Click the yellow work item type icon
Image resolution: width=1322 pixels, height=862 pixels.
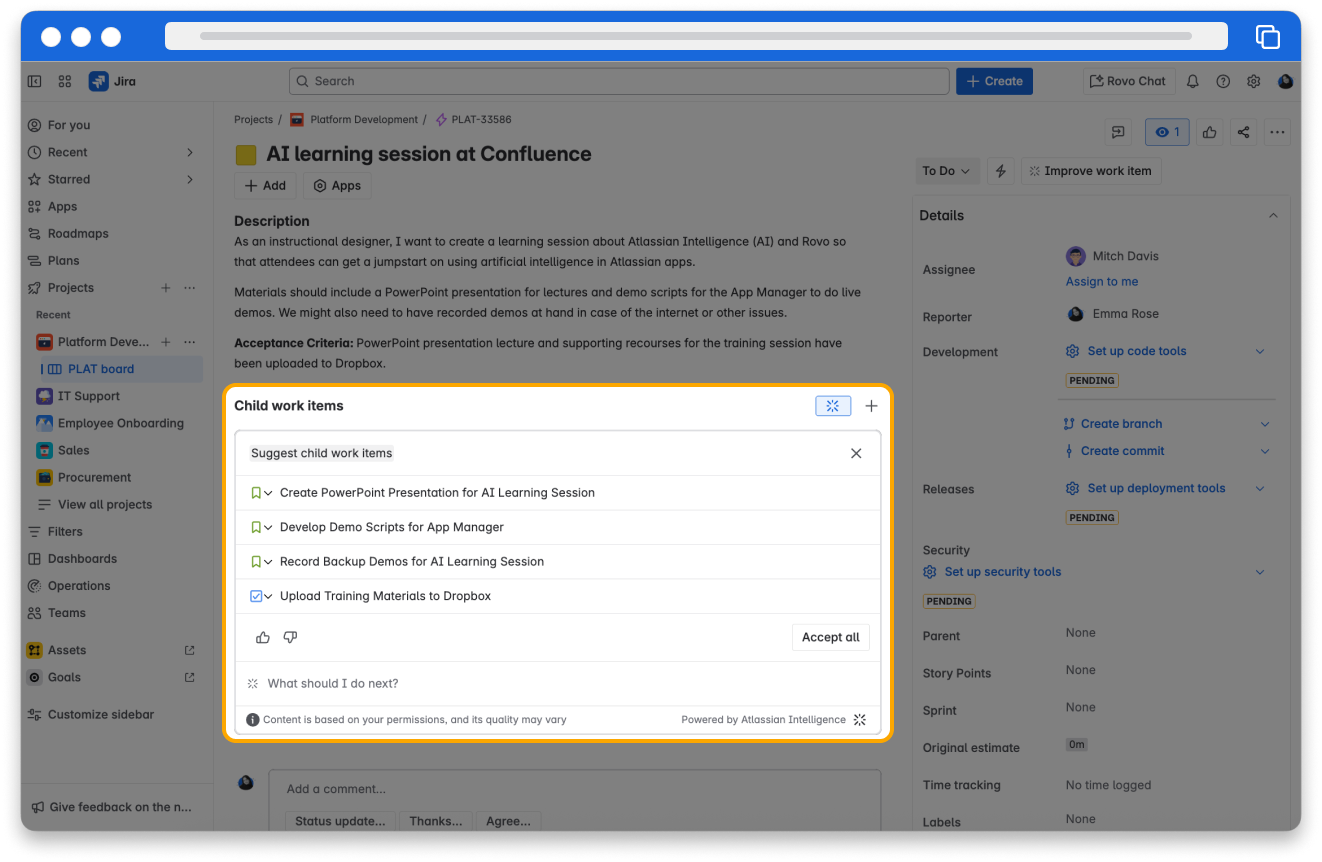point(246,155)
